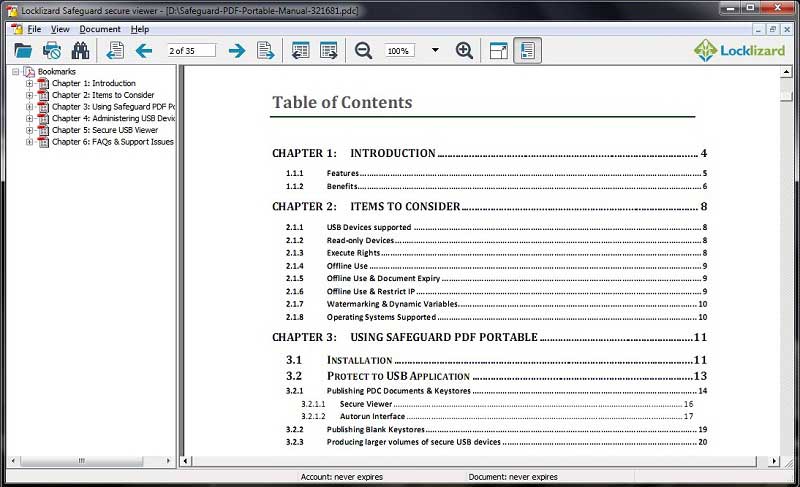Click the Table of Contents heading

tap(342, 102)
